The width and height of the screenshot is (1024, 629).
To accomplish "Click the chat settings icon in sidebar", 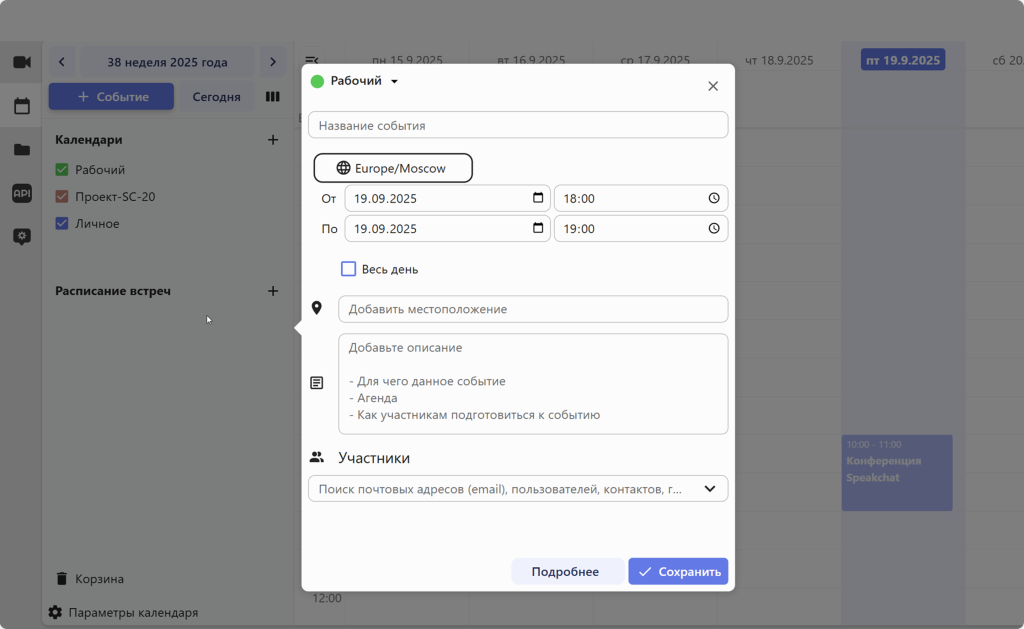I will 21,237.
